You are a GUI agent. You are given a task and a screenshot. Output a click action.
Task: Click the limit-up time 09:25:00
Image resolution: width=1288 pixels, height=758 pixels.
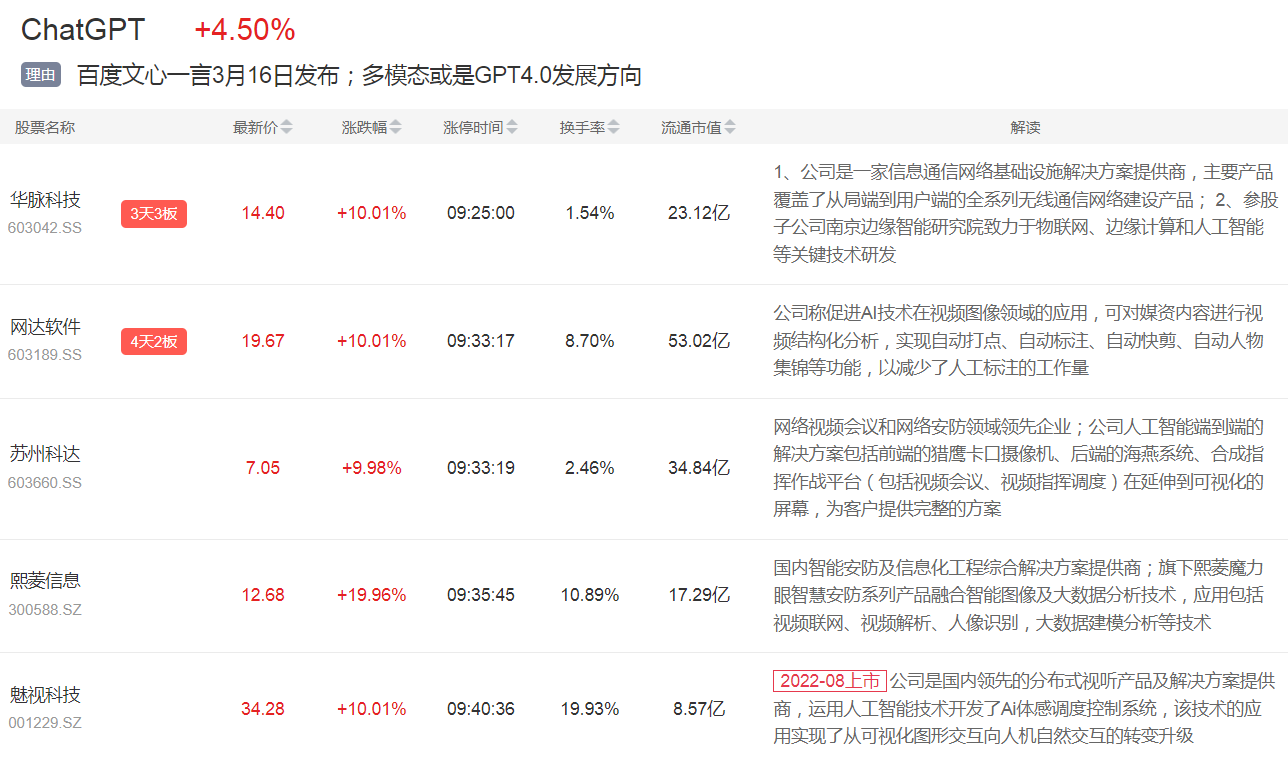[481, 213]
